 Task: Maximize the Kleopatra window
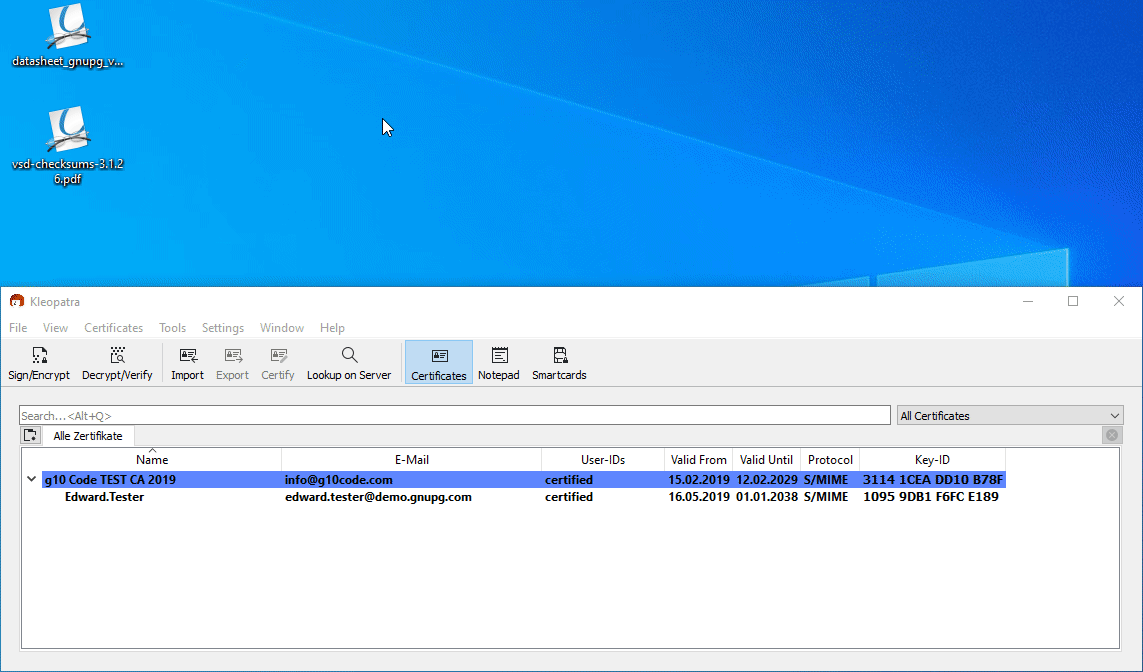[x=1073, y=301]
